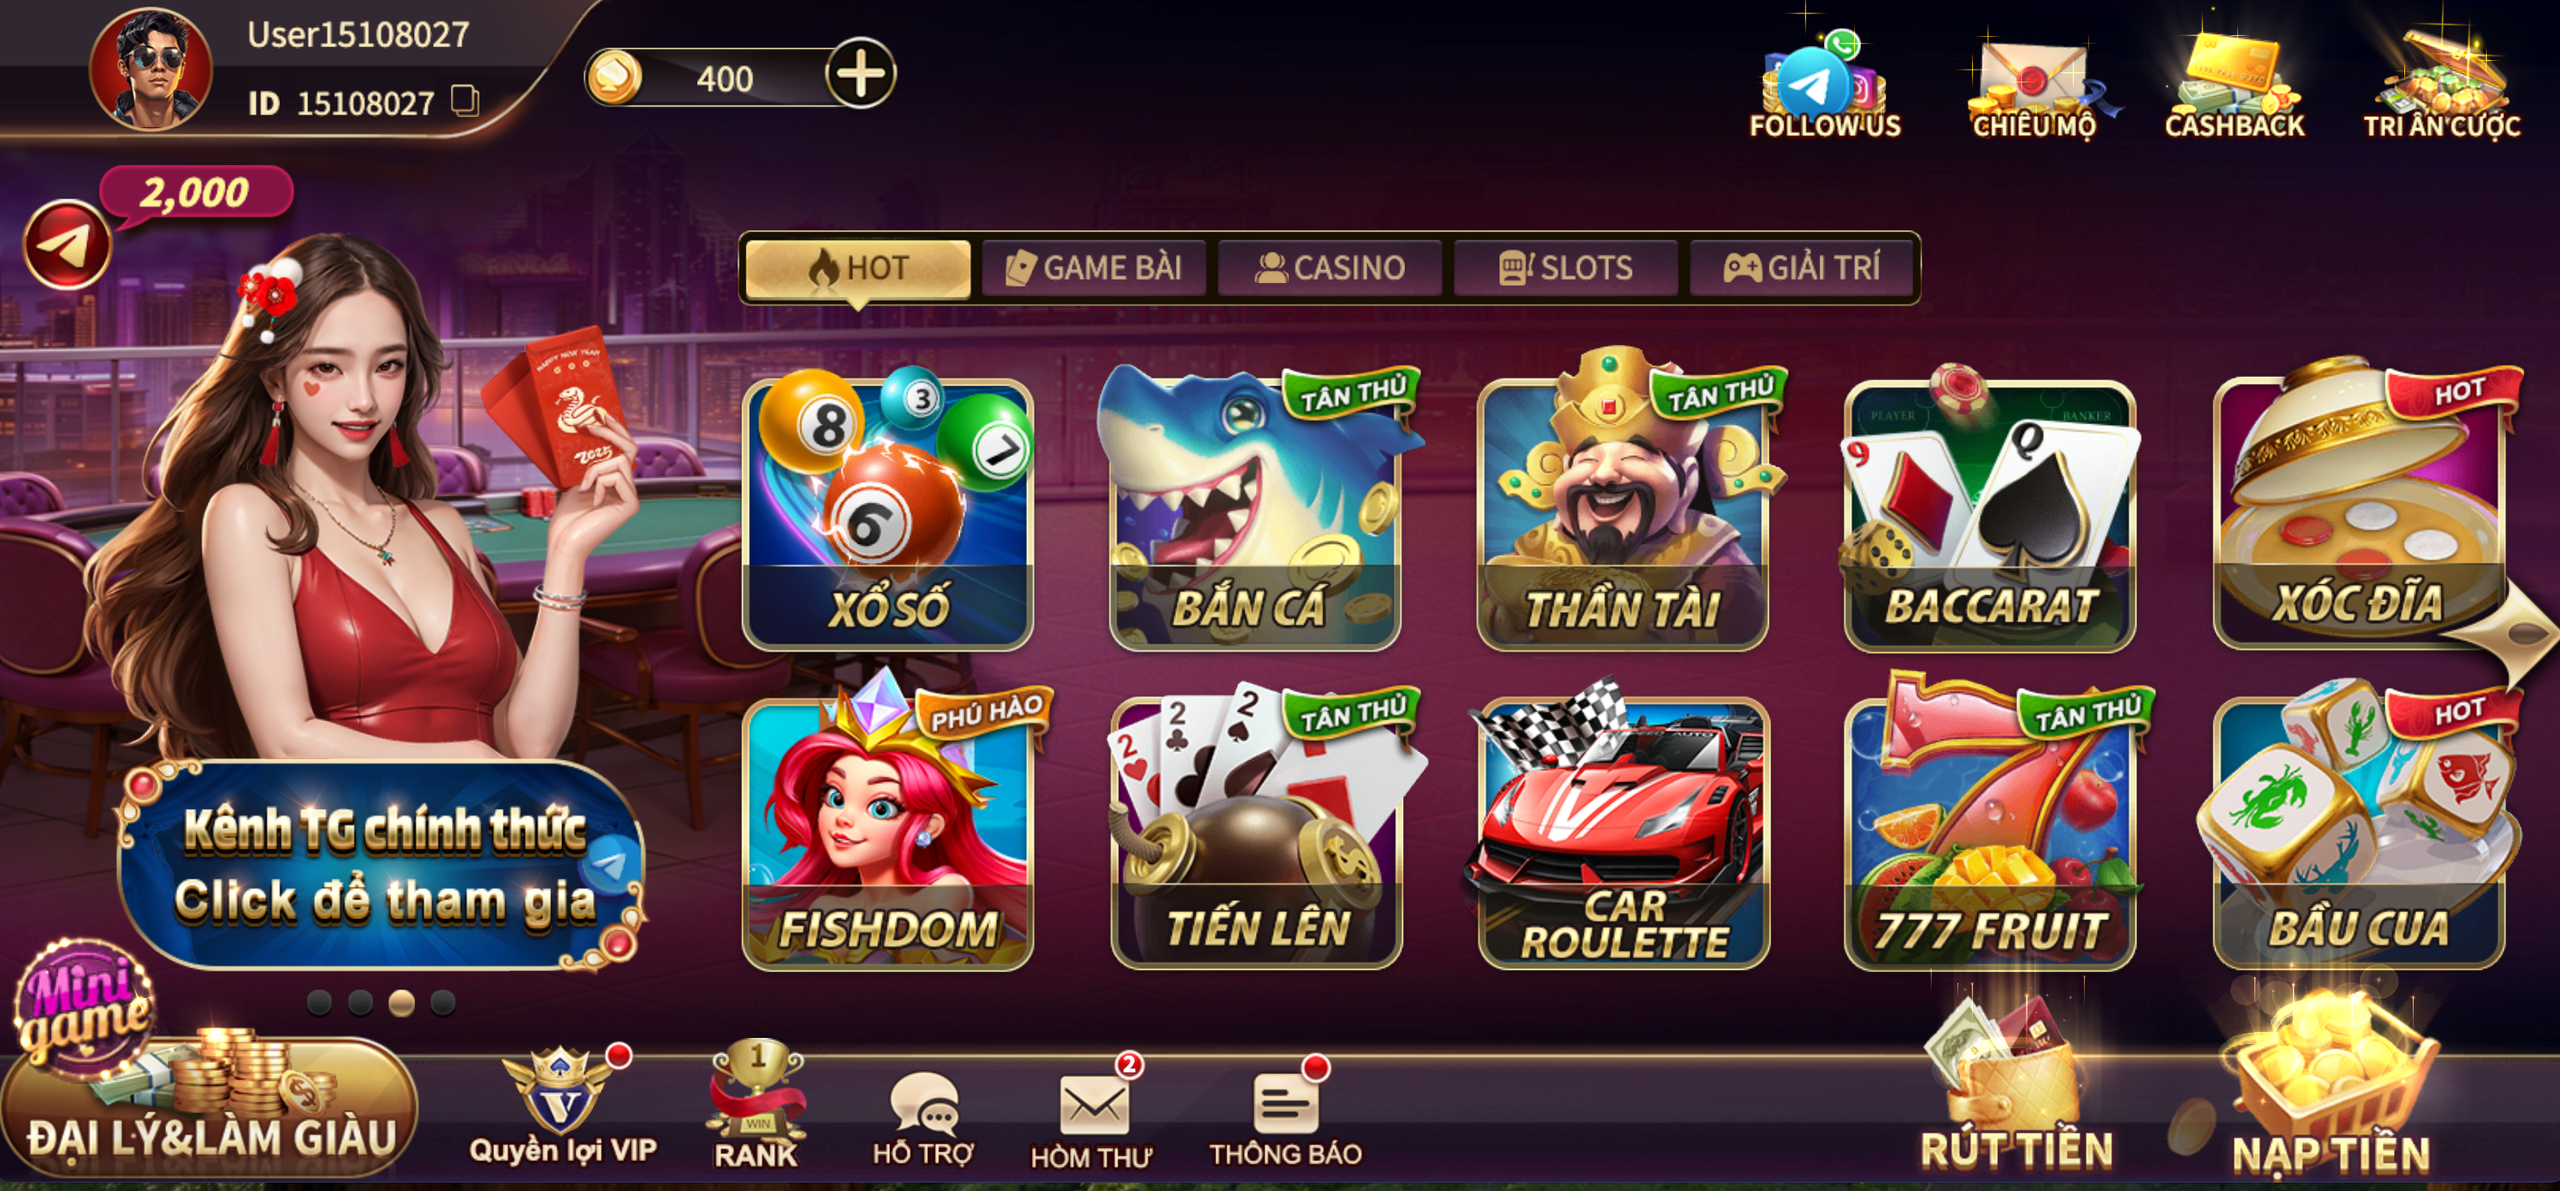Open the Cashback card icon
This screenshot has width=2560, height=1191.
click(2235, 86)
